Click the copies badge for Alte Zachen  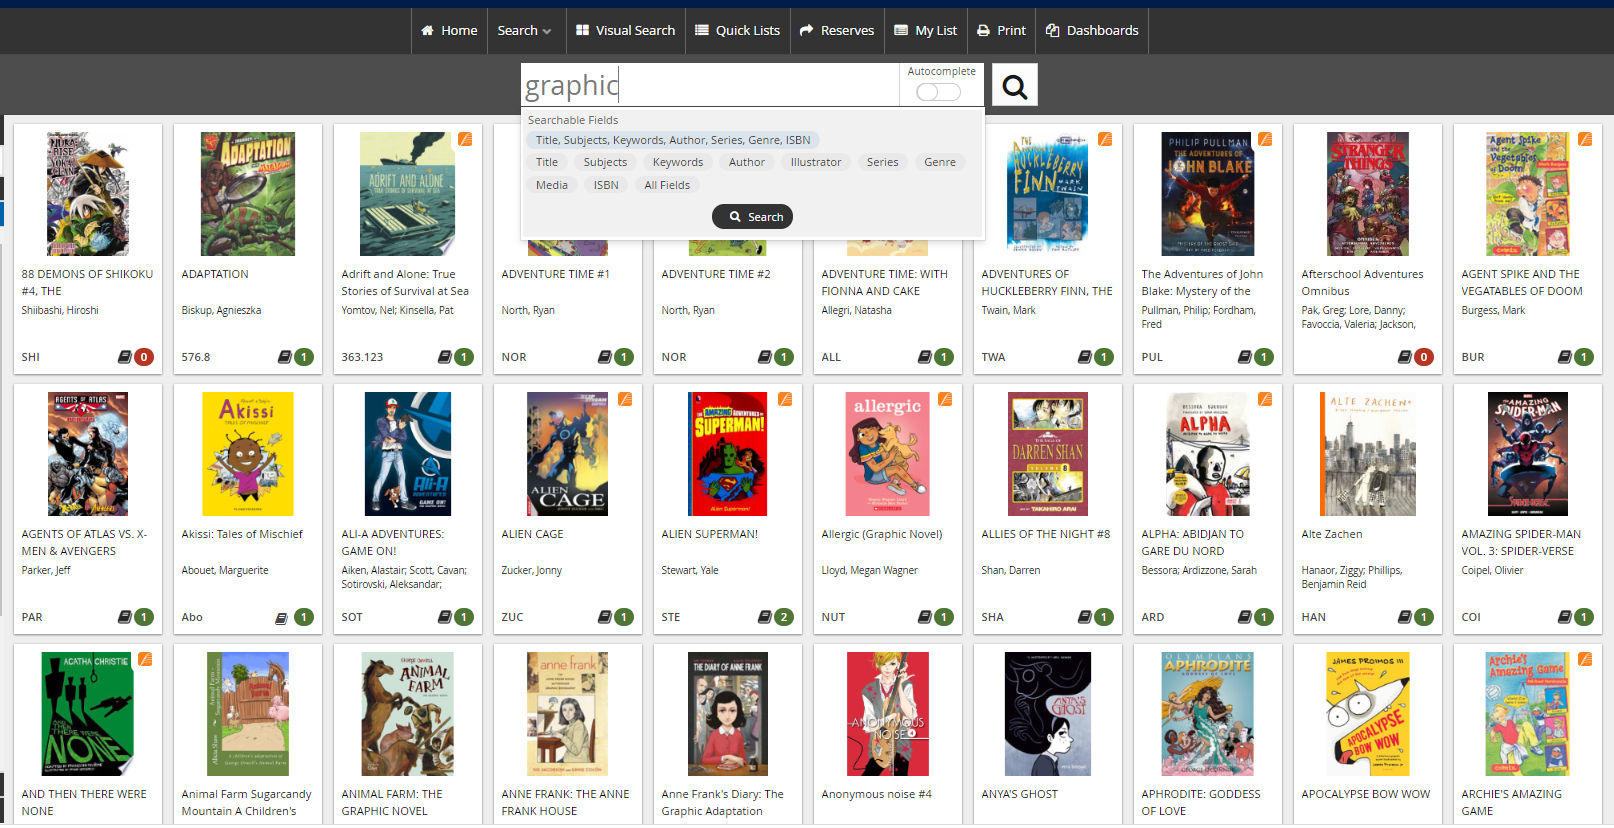(1424, 617)
